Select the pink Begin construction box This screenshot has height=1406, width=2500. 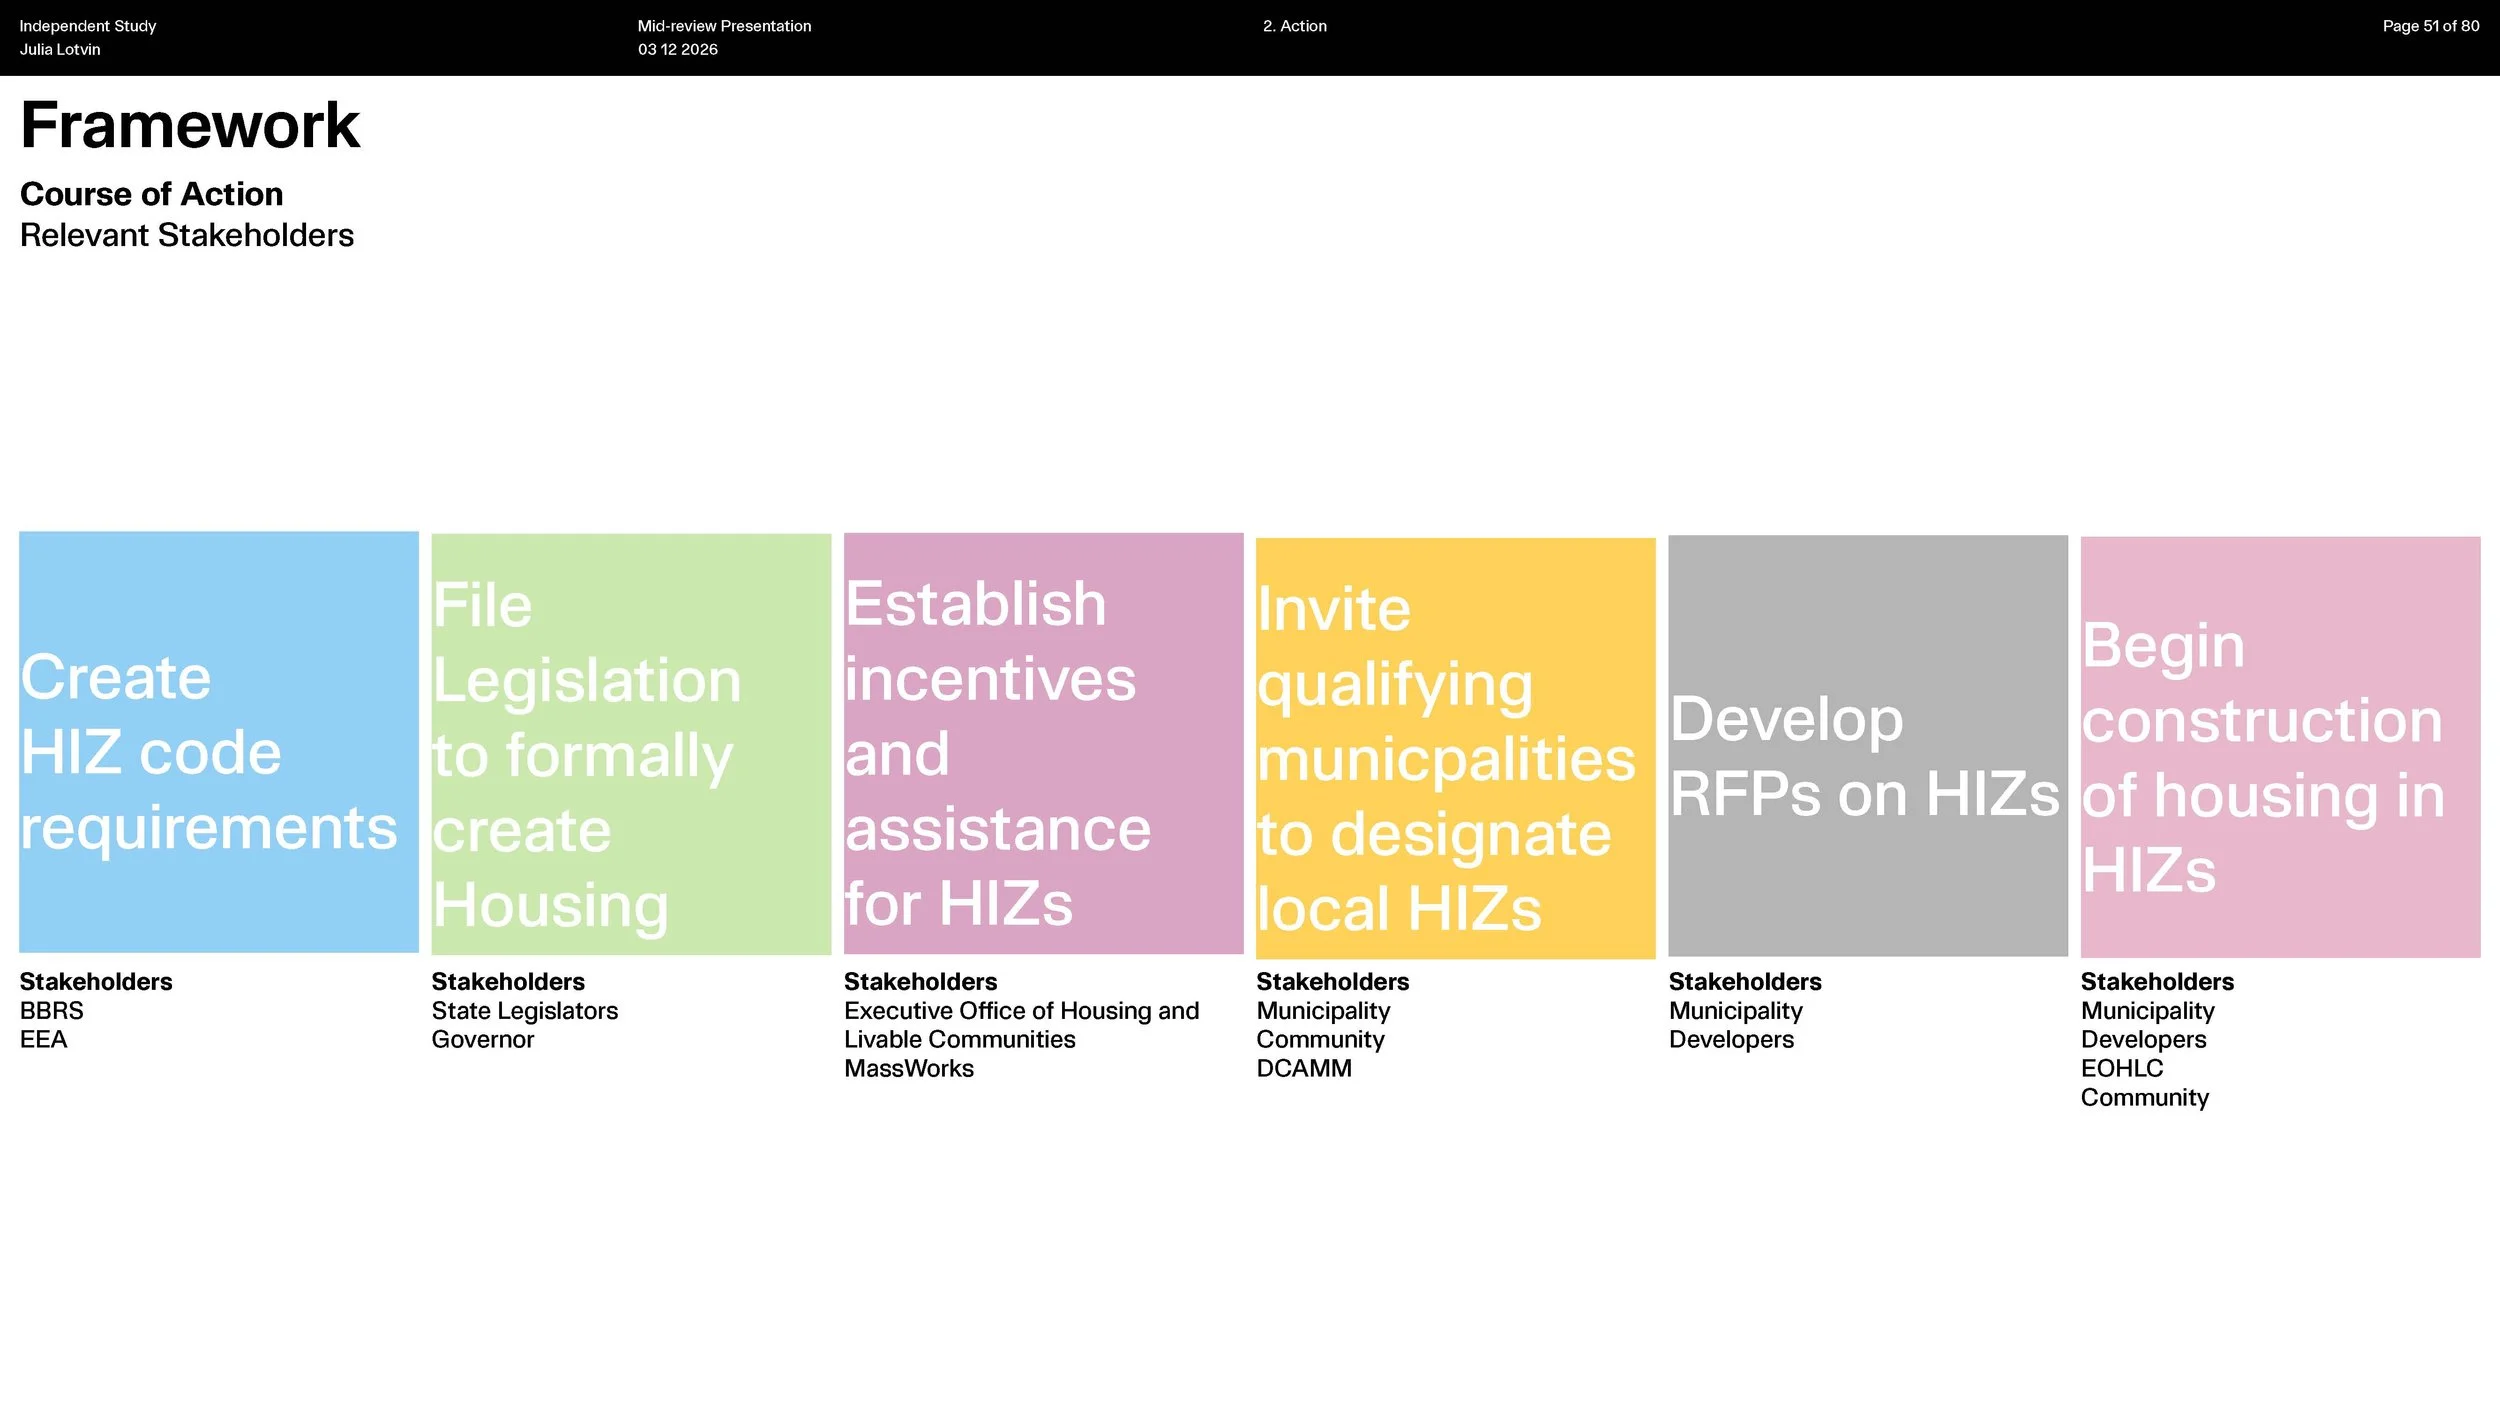[x=2280, y=747]
